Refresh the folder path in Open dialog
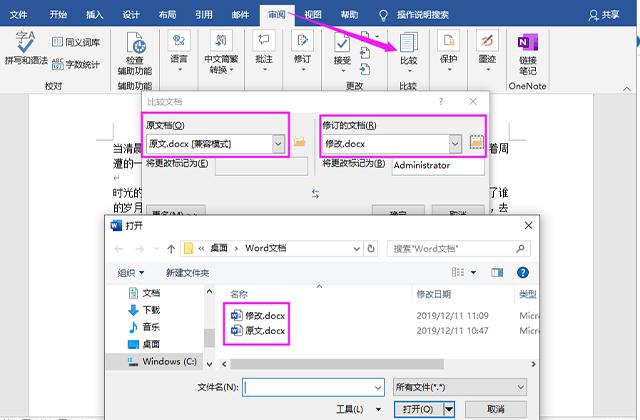 [x=371, y=249]
